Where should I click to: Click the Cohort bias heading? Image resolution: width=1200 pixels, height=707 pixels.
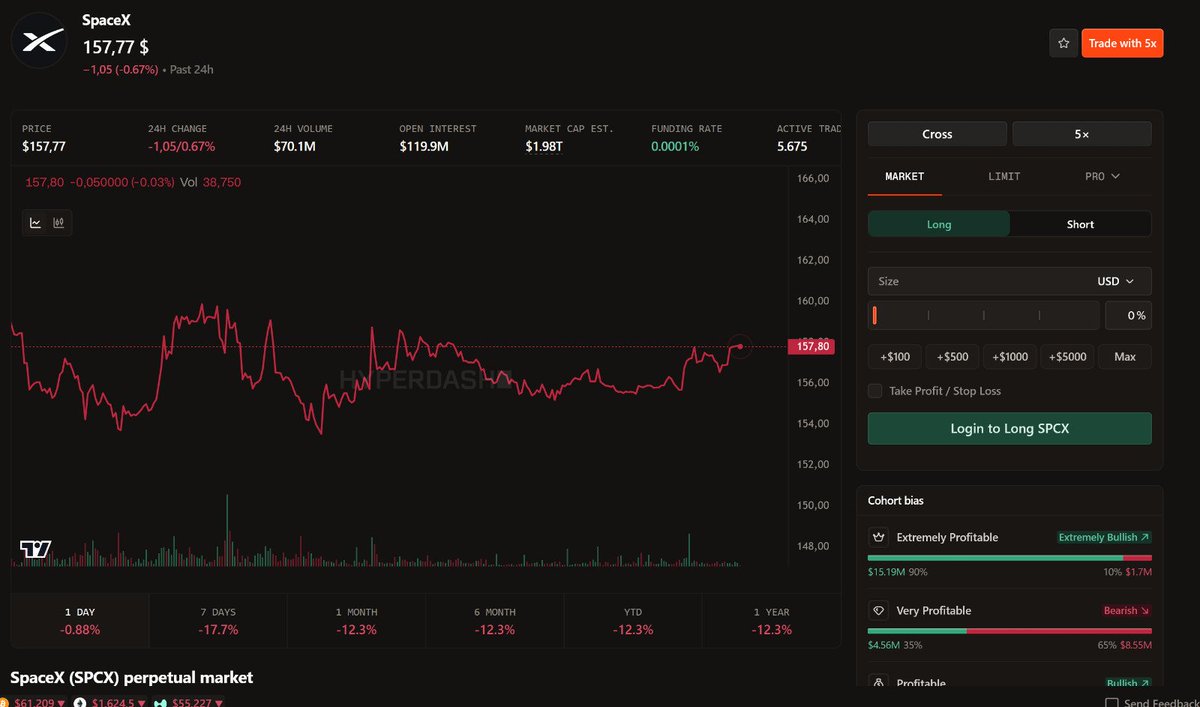pos(896,500)
